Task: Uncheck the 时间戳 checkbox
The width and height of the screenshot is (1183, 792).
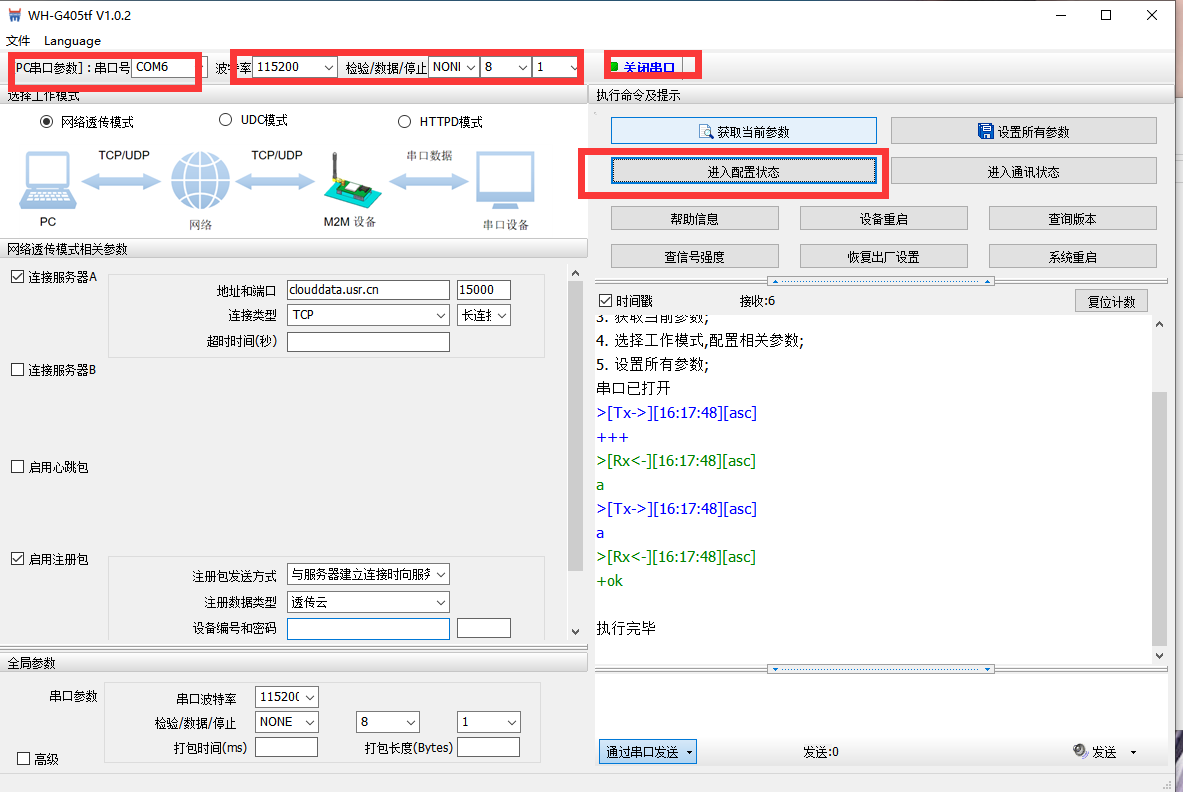Action: 604,301
